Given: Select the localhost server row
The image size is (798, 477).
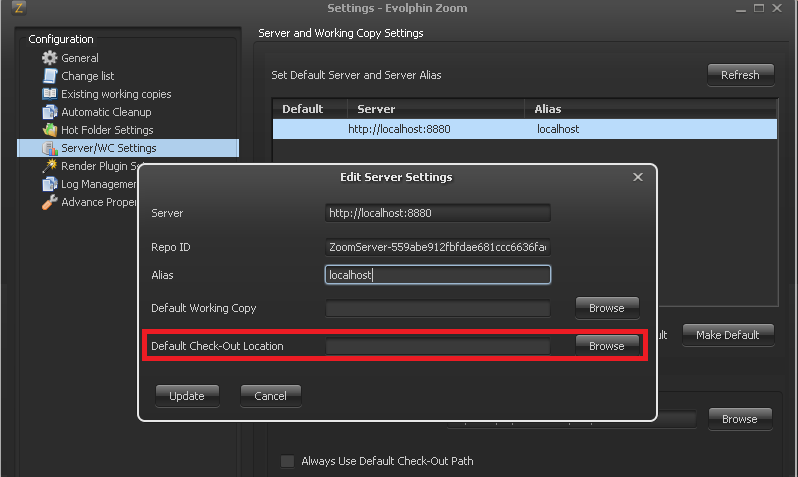Looking at the screenshot, I should (x=524, y=129).
